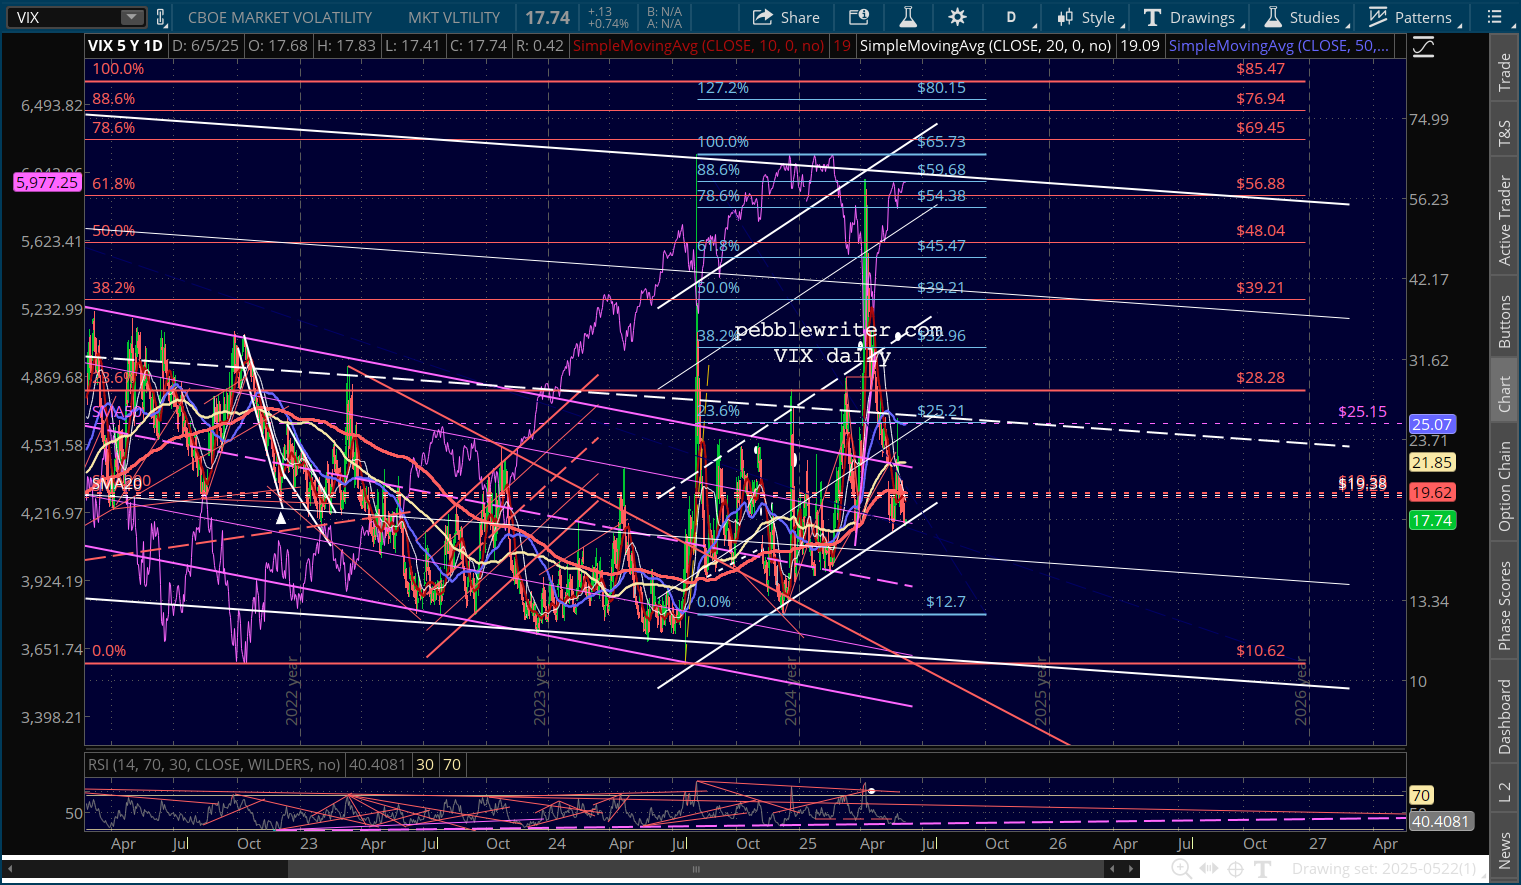Click the zoom in magnifier icon

pos(1181,869)
